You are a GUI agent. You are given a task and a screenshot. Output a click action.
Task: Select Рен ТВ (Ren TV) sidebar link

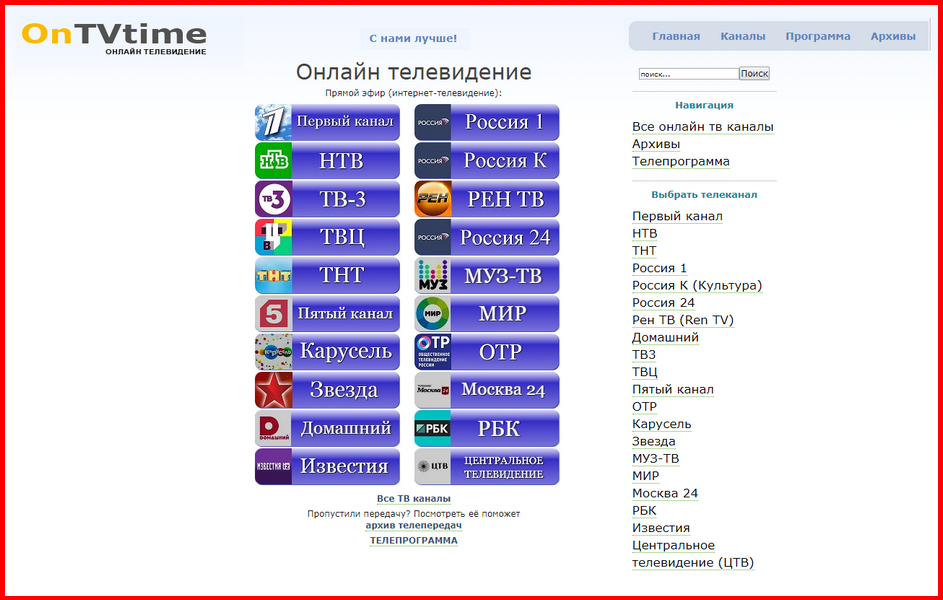tap(683, 320)
